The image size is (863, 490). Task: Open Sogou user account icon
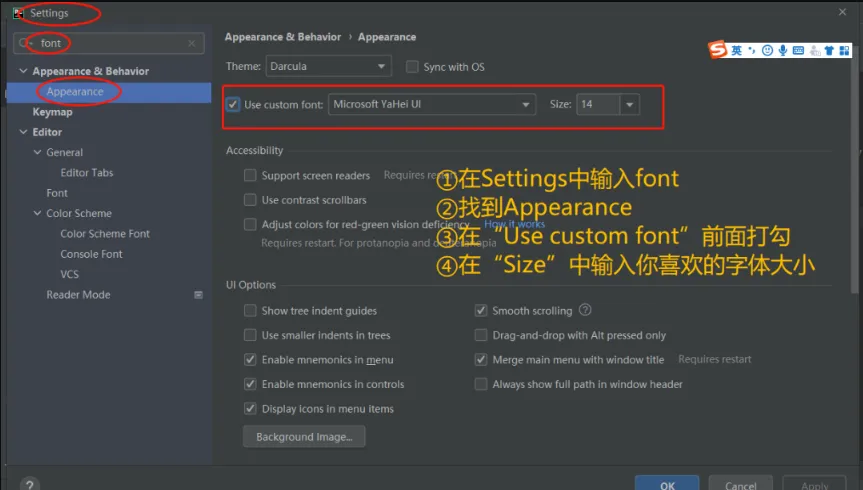815,51
